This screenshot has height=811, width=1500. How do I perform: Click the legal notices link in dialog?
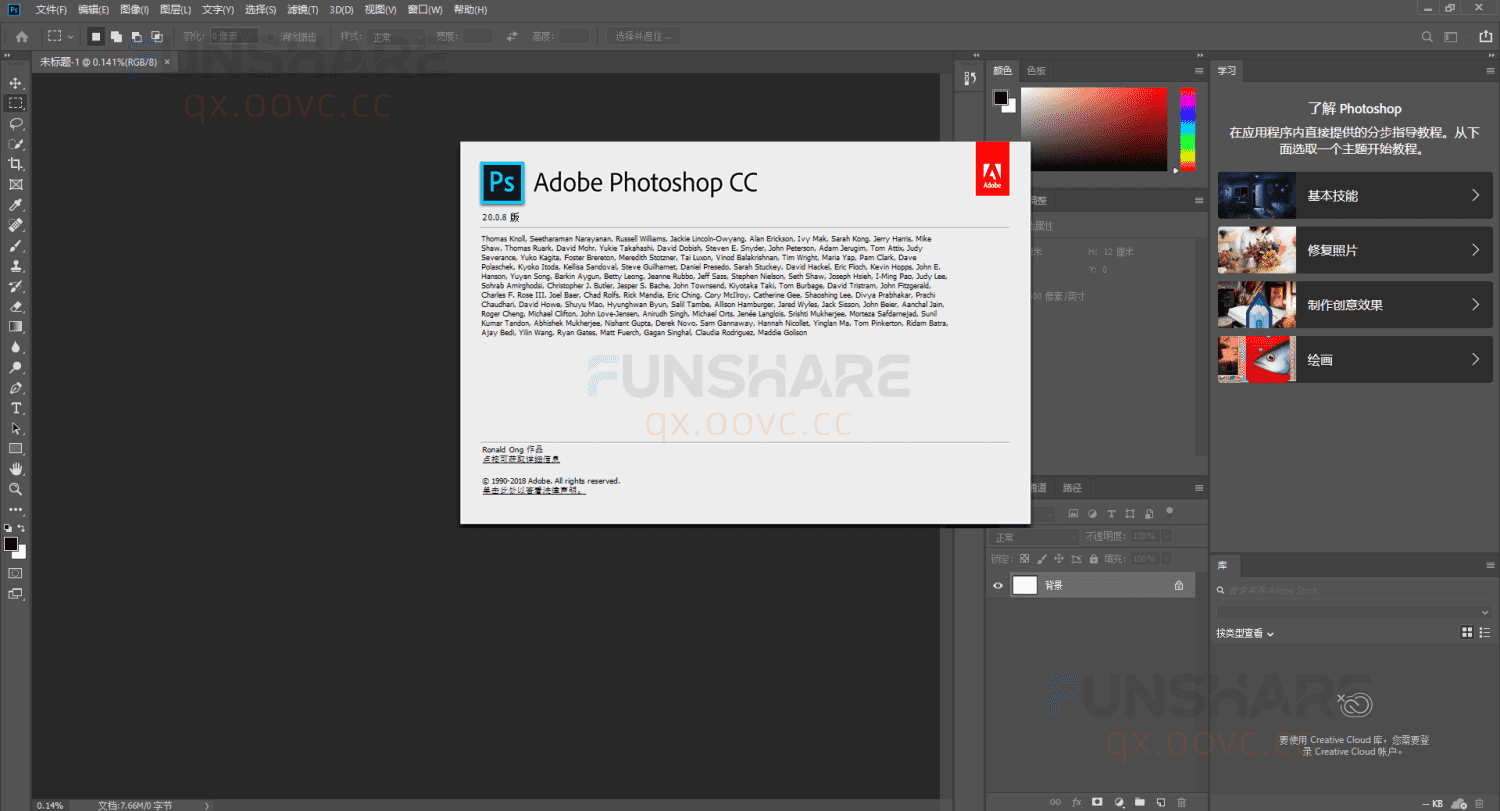click(534, 491)
